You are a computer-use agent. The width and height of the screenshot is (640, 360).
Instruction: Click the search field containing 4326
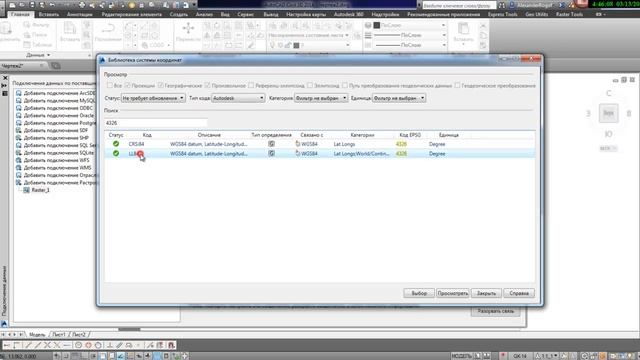point(156,122)
